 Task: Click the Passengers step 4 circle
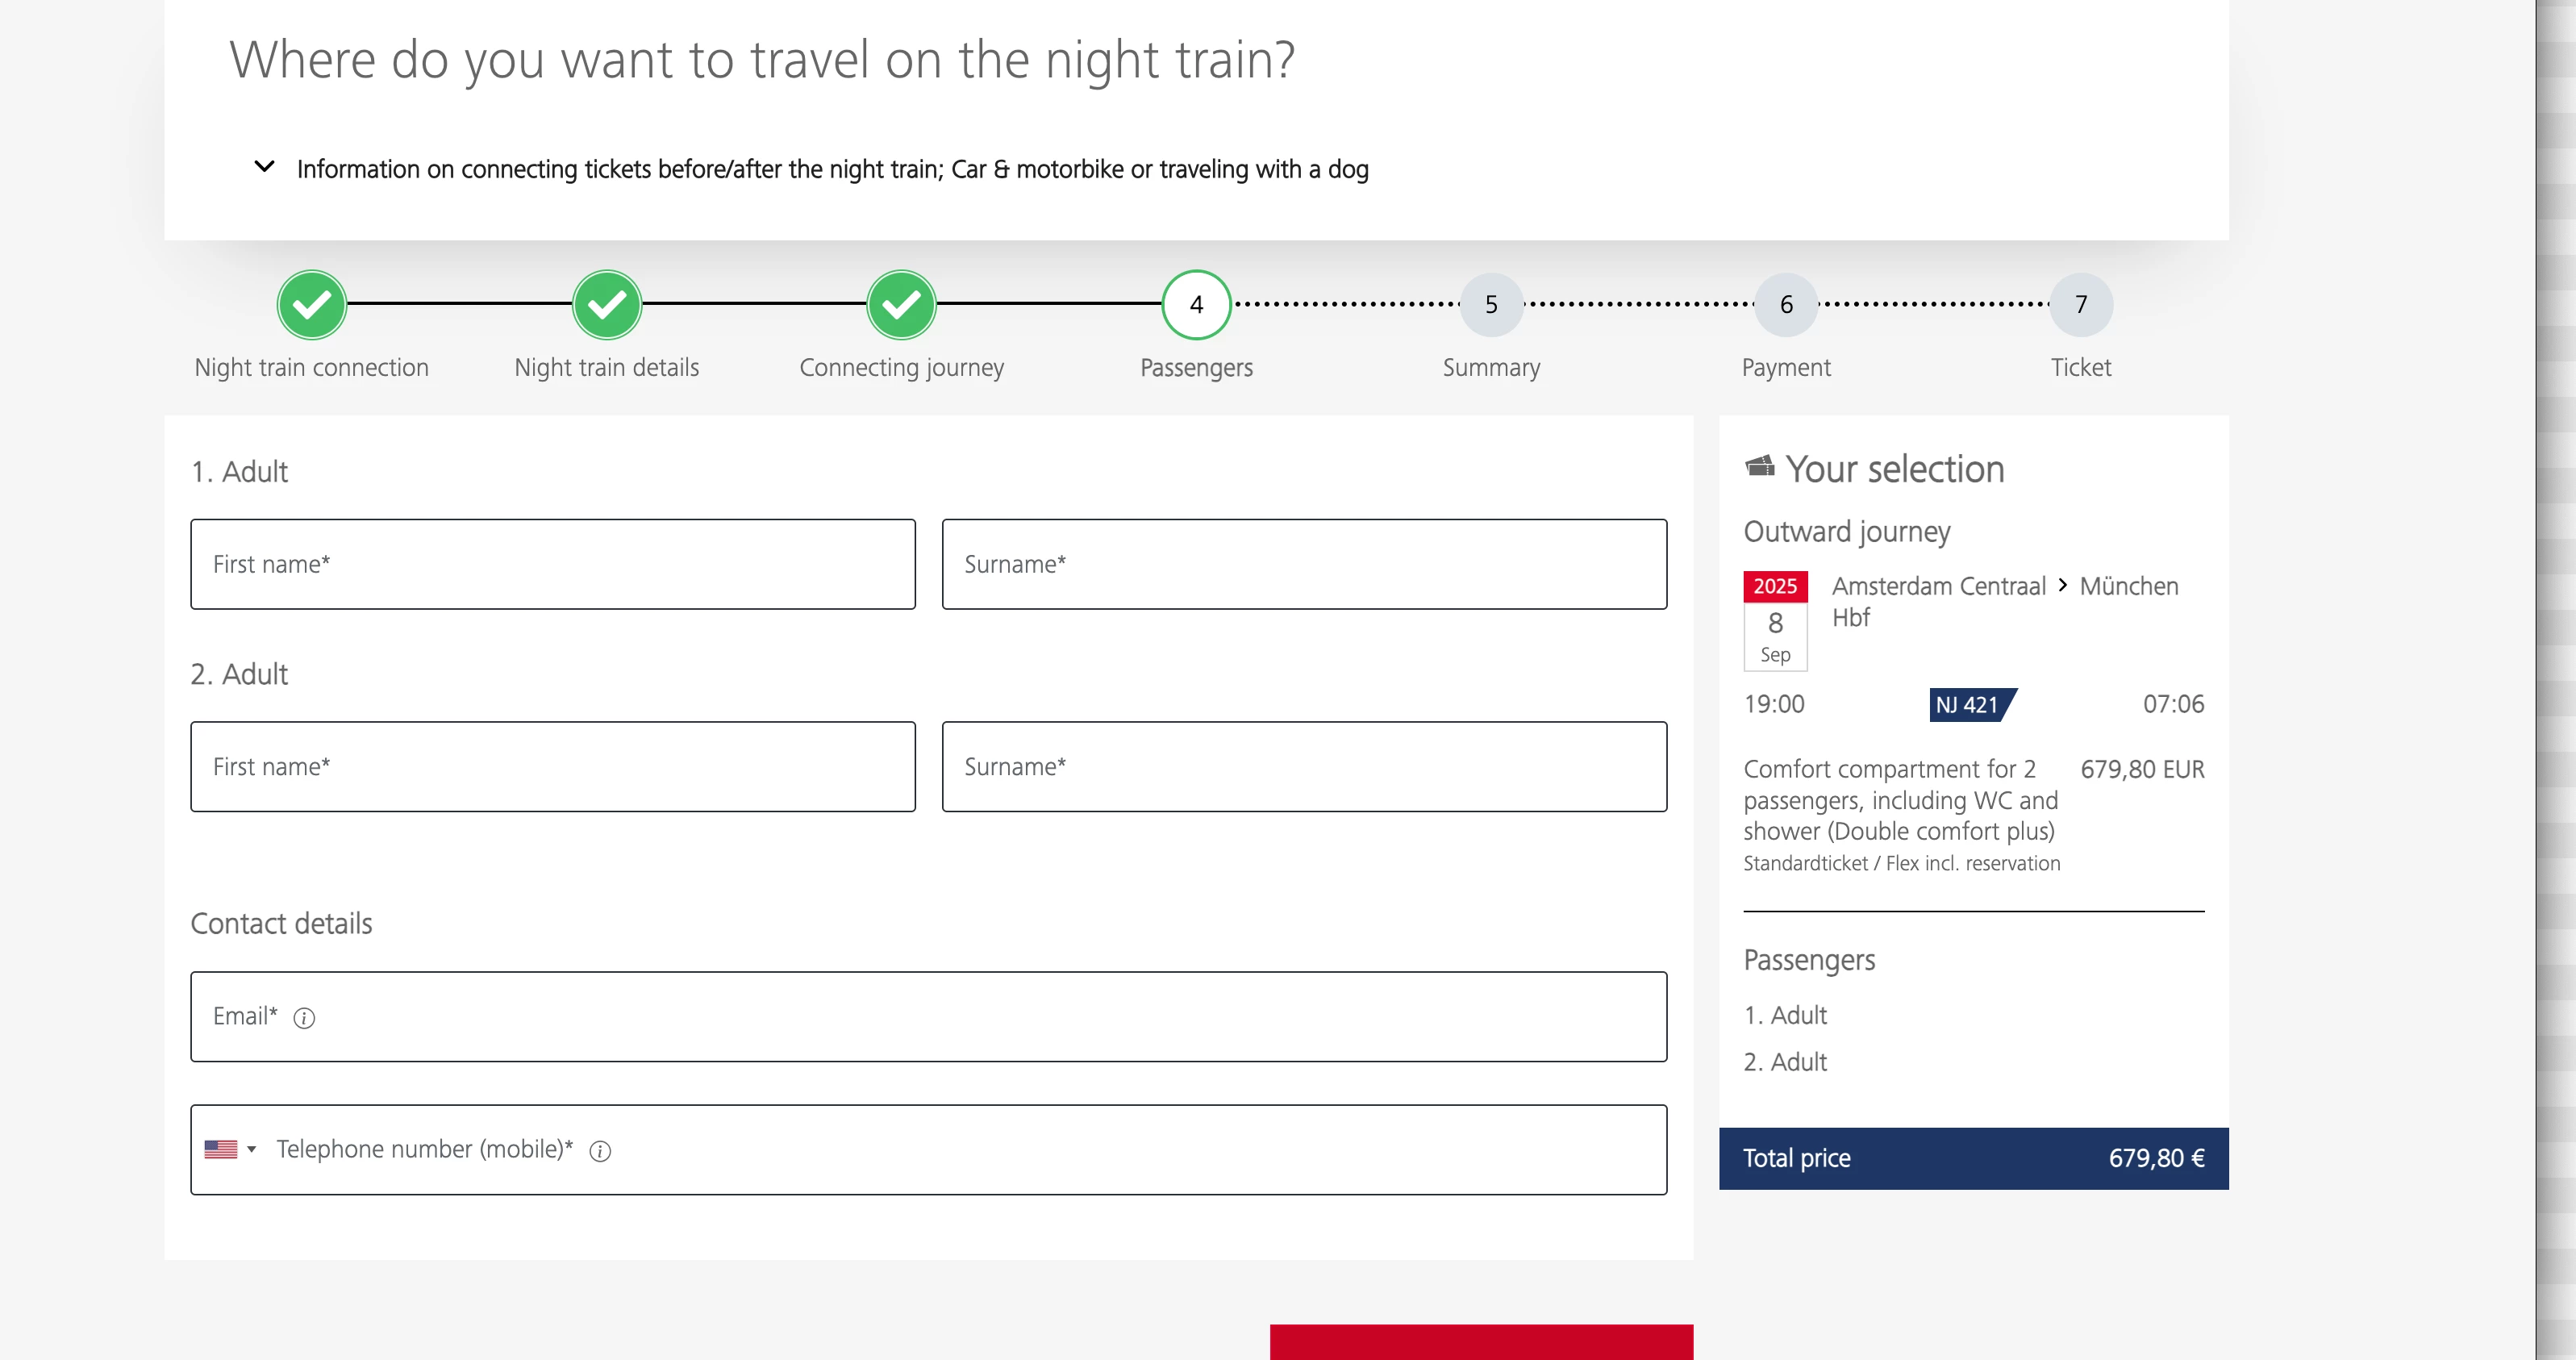click(x=1196, y=304)
